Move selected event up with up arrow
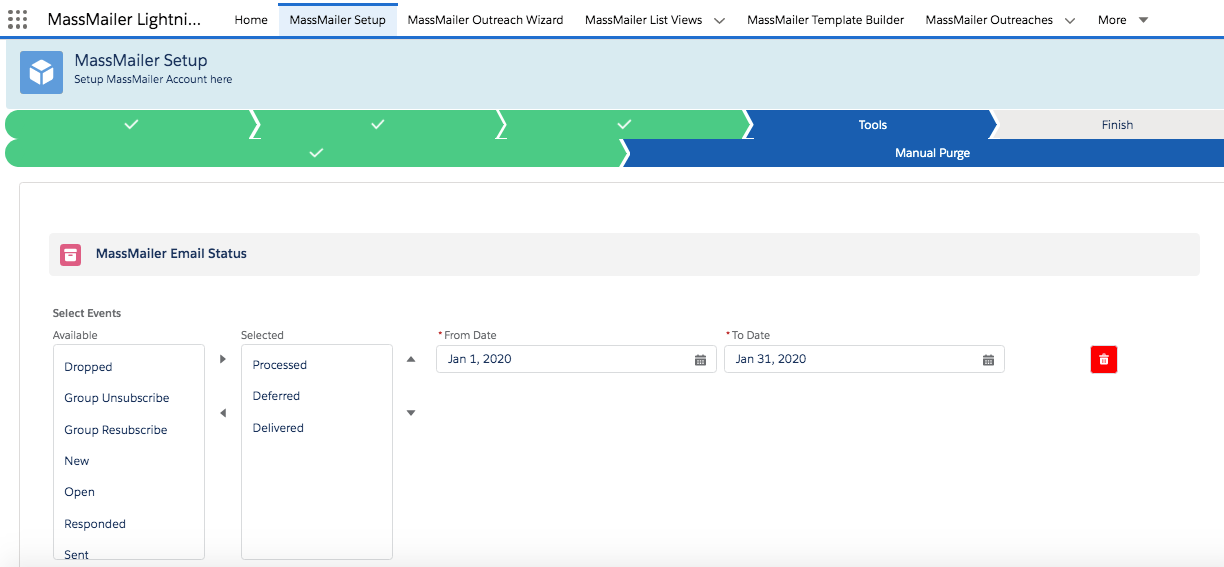Viewport: 1224px width, 567px height. click(x=411, y=358)
